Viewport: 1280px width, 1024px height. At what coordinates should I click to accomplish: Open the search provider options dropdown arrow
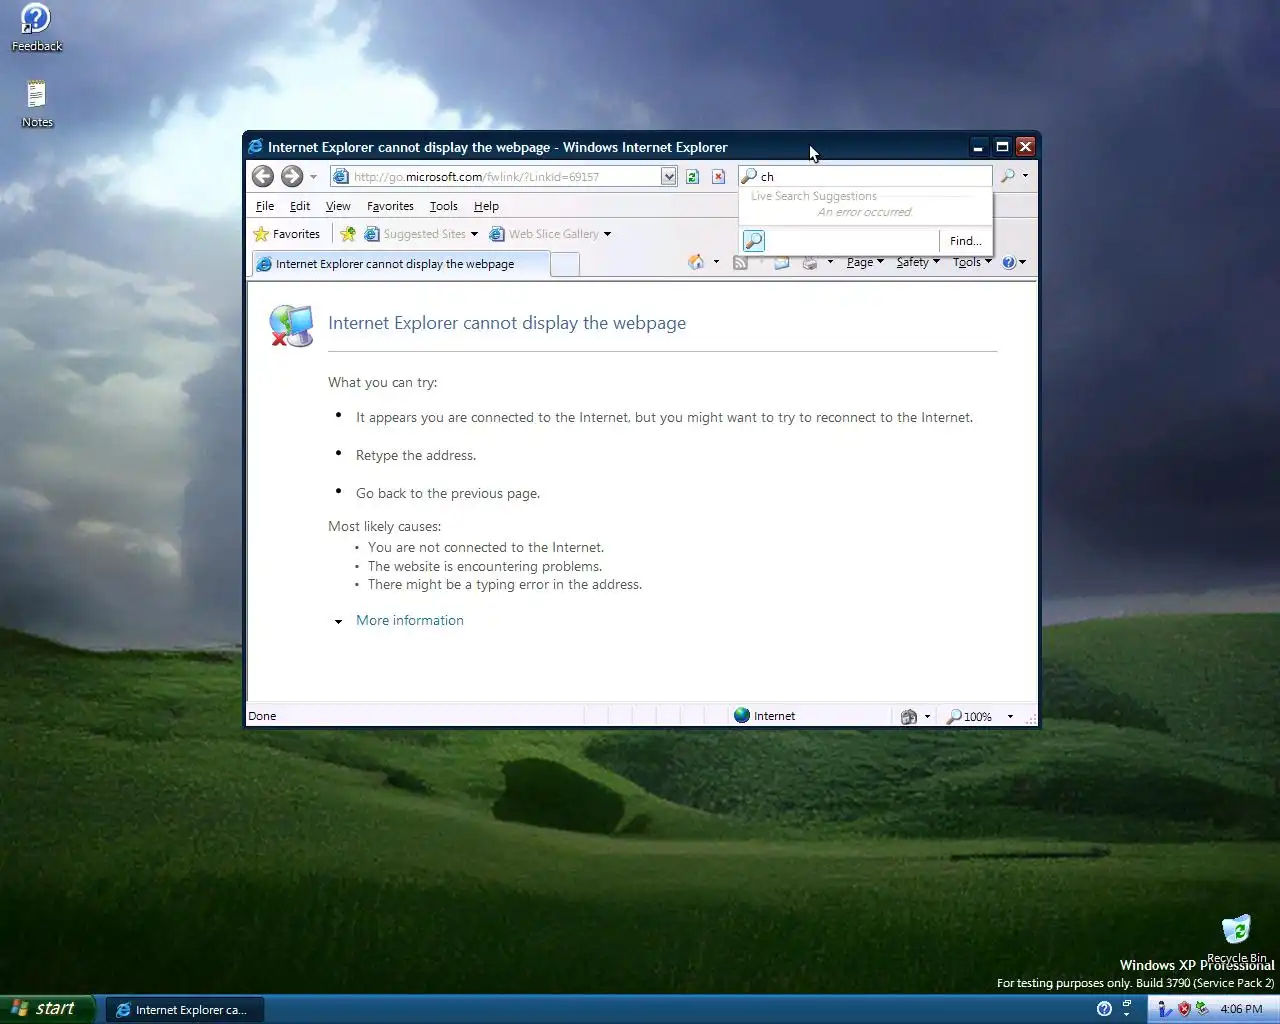(1025, 176)
